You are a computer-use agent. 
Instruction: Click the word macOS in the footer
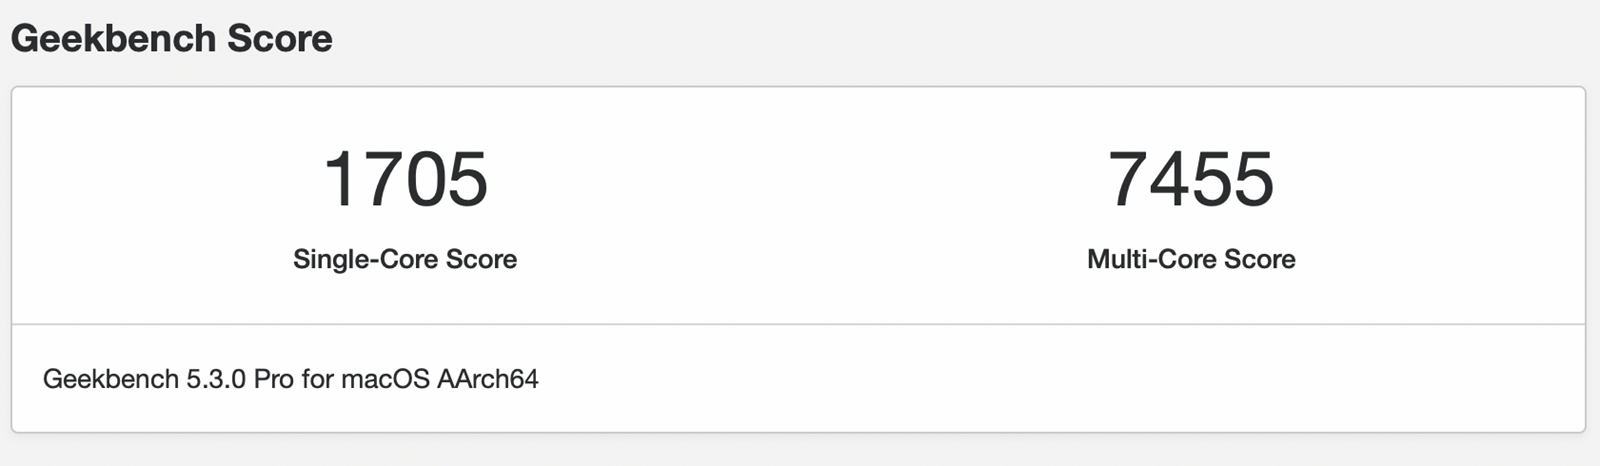[385, 379]
